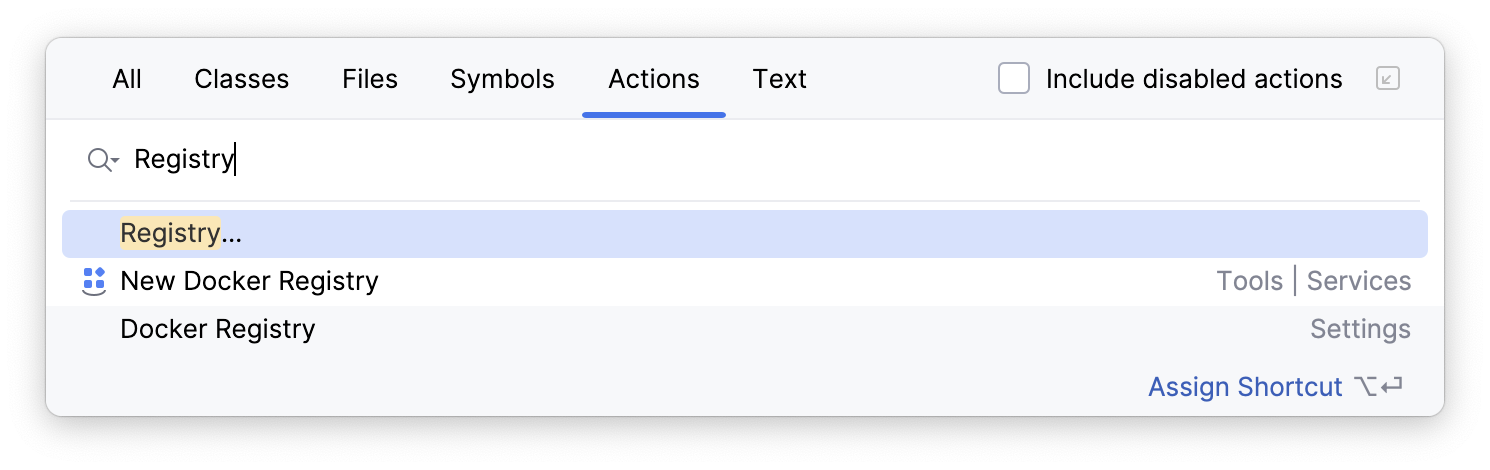Click the Option+Enter shortcut hint symbol

tap(1378, 387)
